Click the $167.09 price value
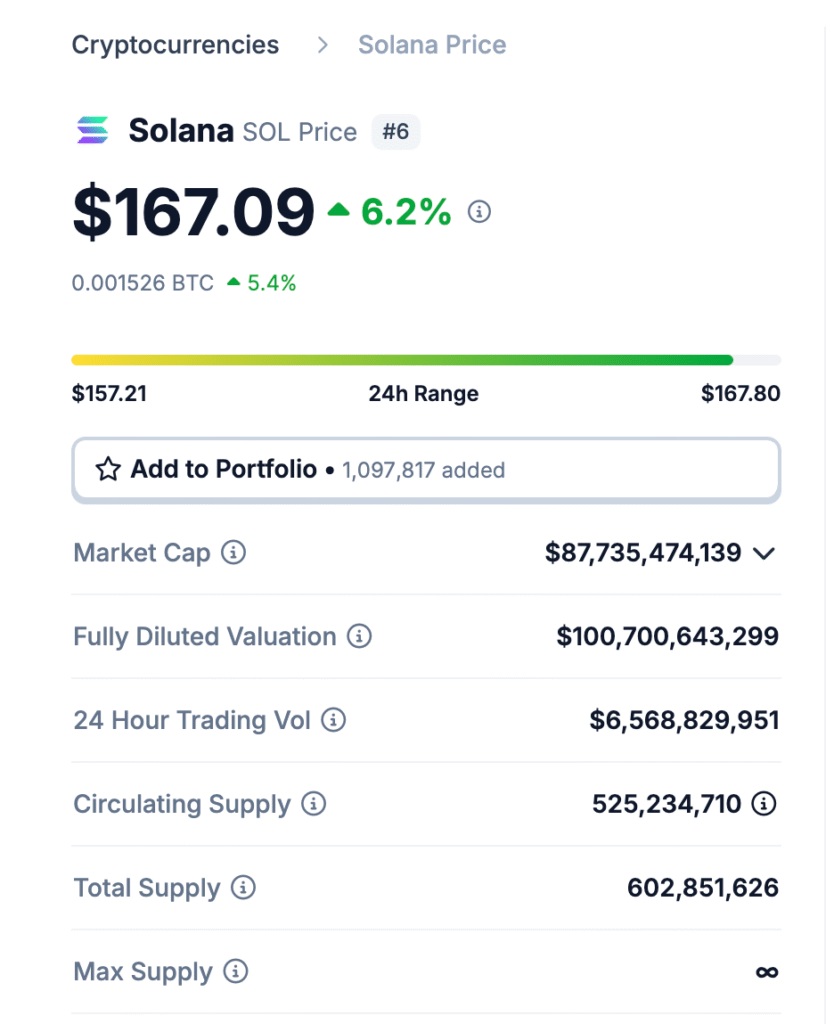834x1024 pixels. (194, 212)
